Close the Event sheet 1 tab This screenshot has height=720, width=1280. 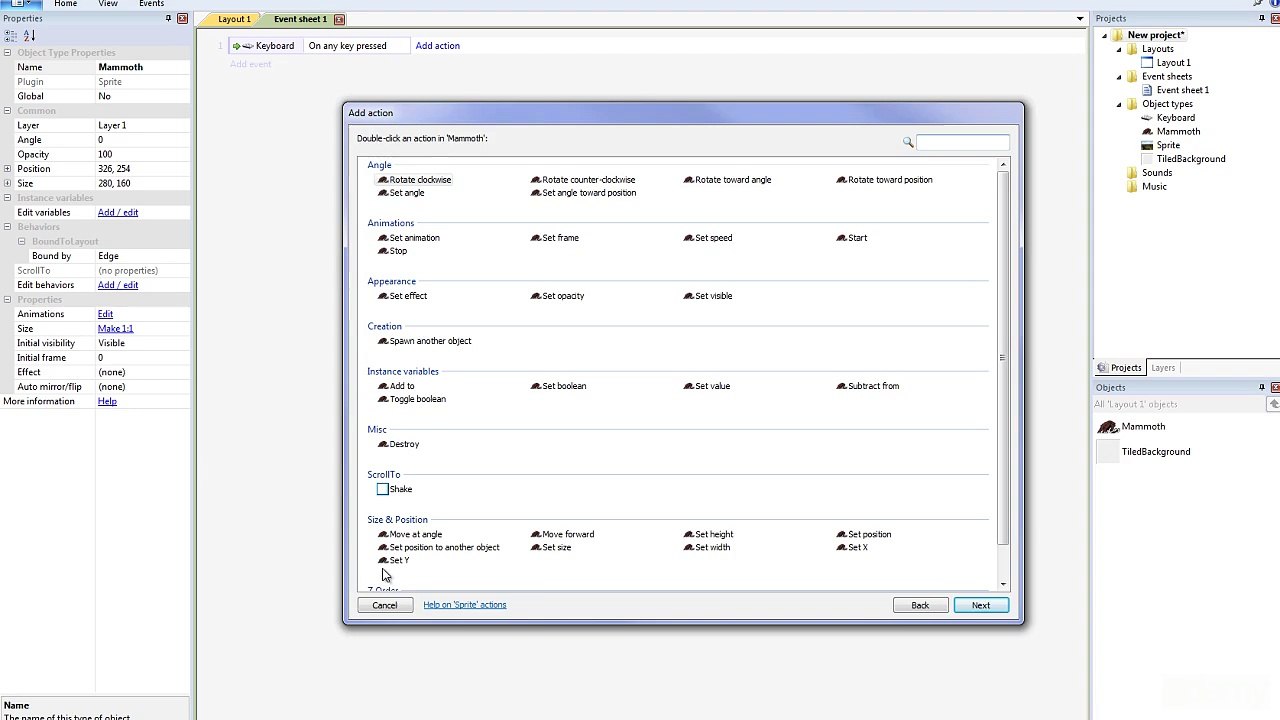(x=339, y=19)
